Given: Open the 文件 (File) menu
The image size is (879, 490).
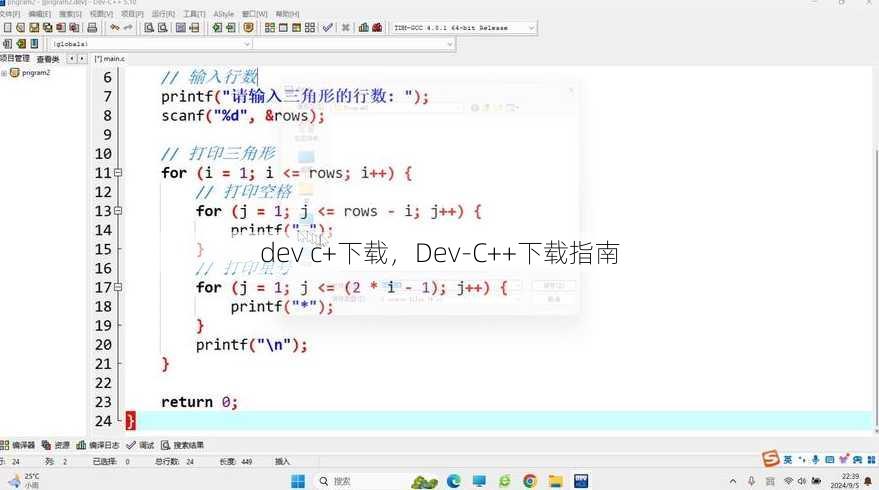Looking at the screenshot, I should pos(10,13).
